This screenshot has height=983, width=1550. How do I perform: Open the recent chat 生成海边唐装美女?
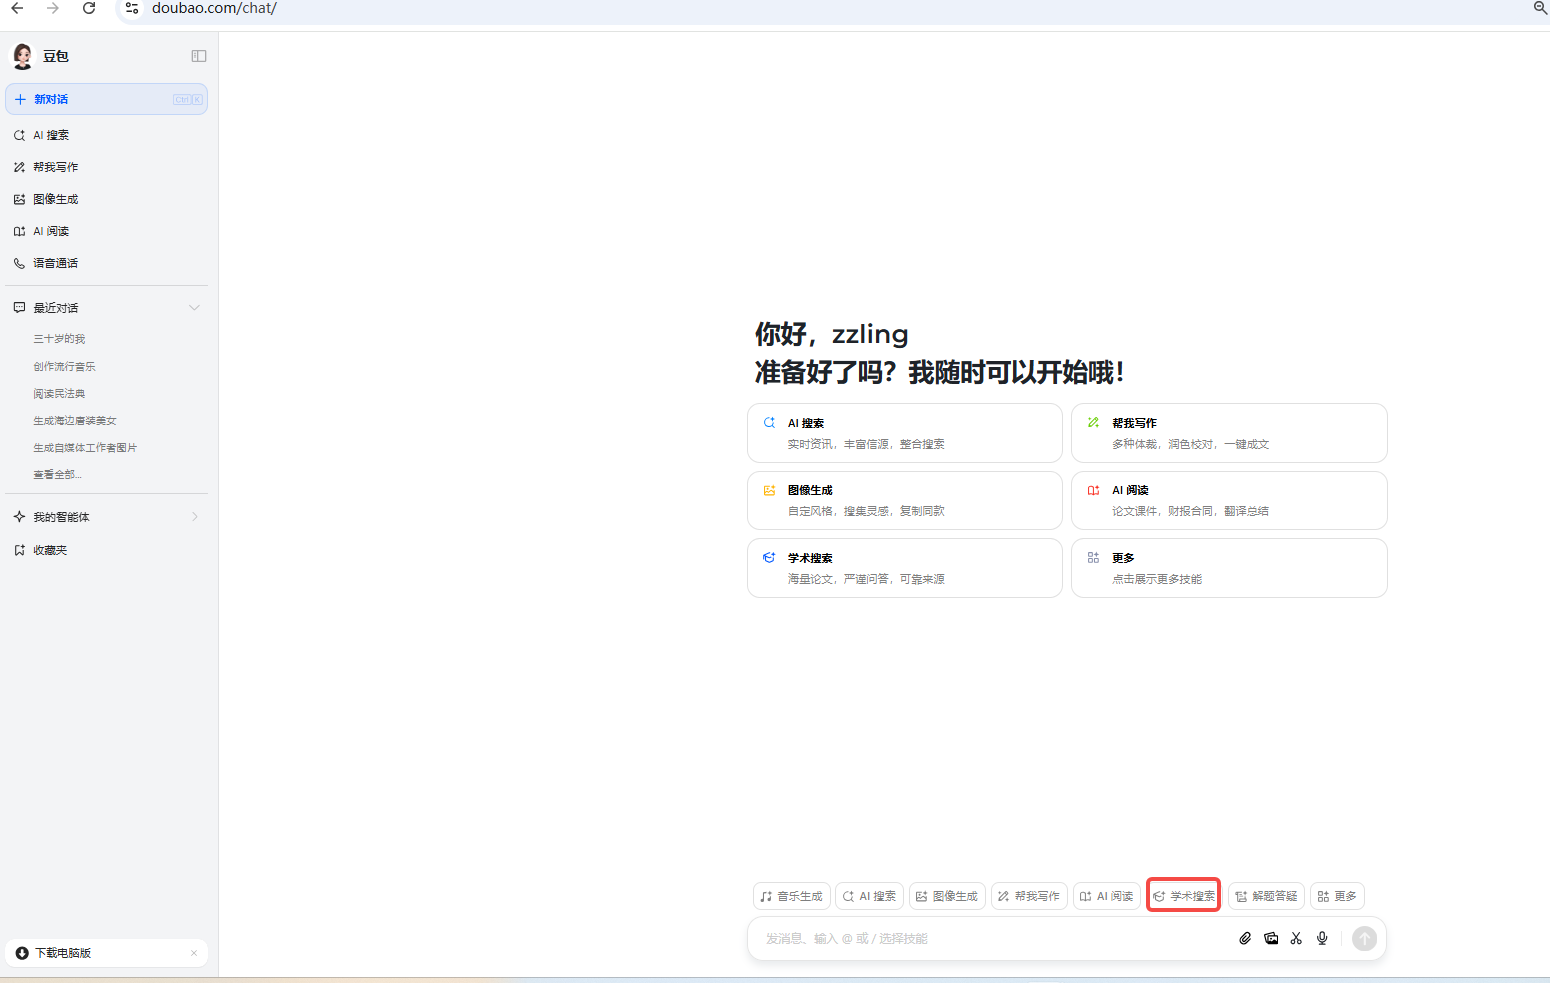pos(75,420)
